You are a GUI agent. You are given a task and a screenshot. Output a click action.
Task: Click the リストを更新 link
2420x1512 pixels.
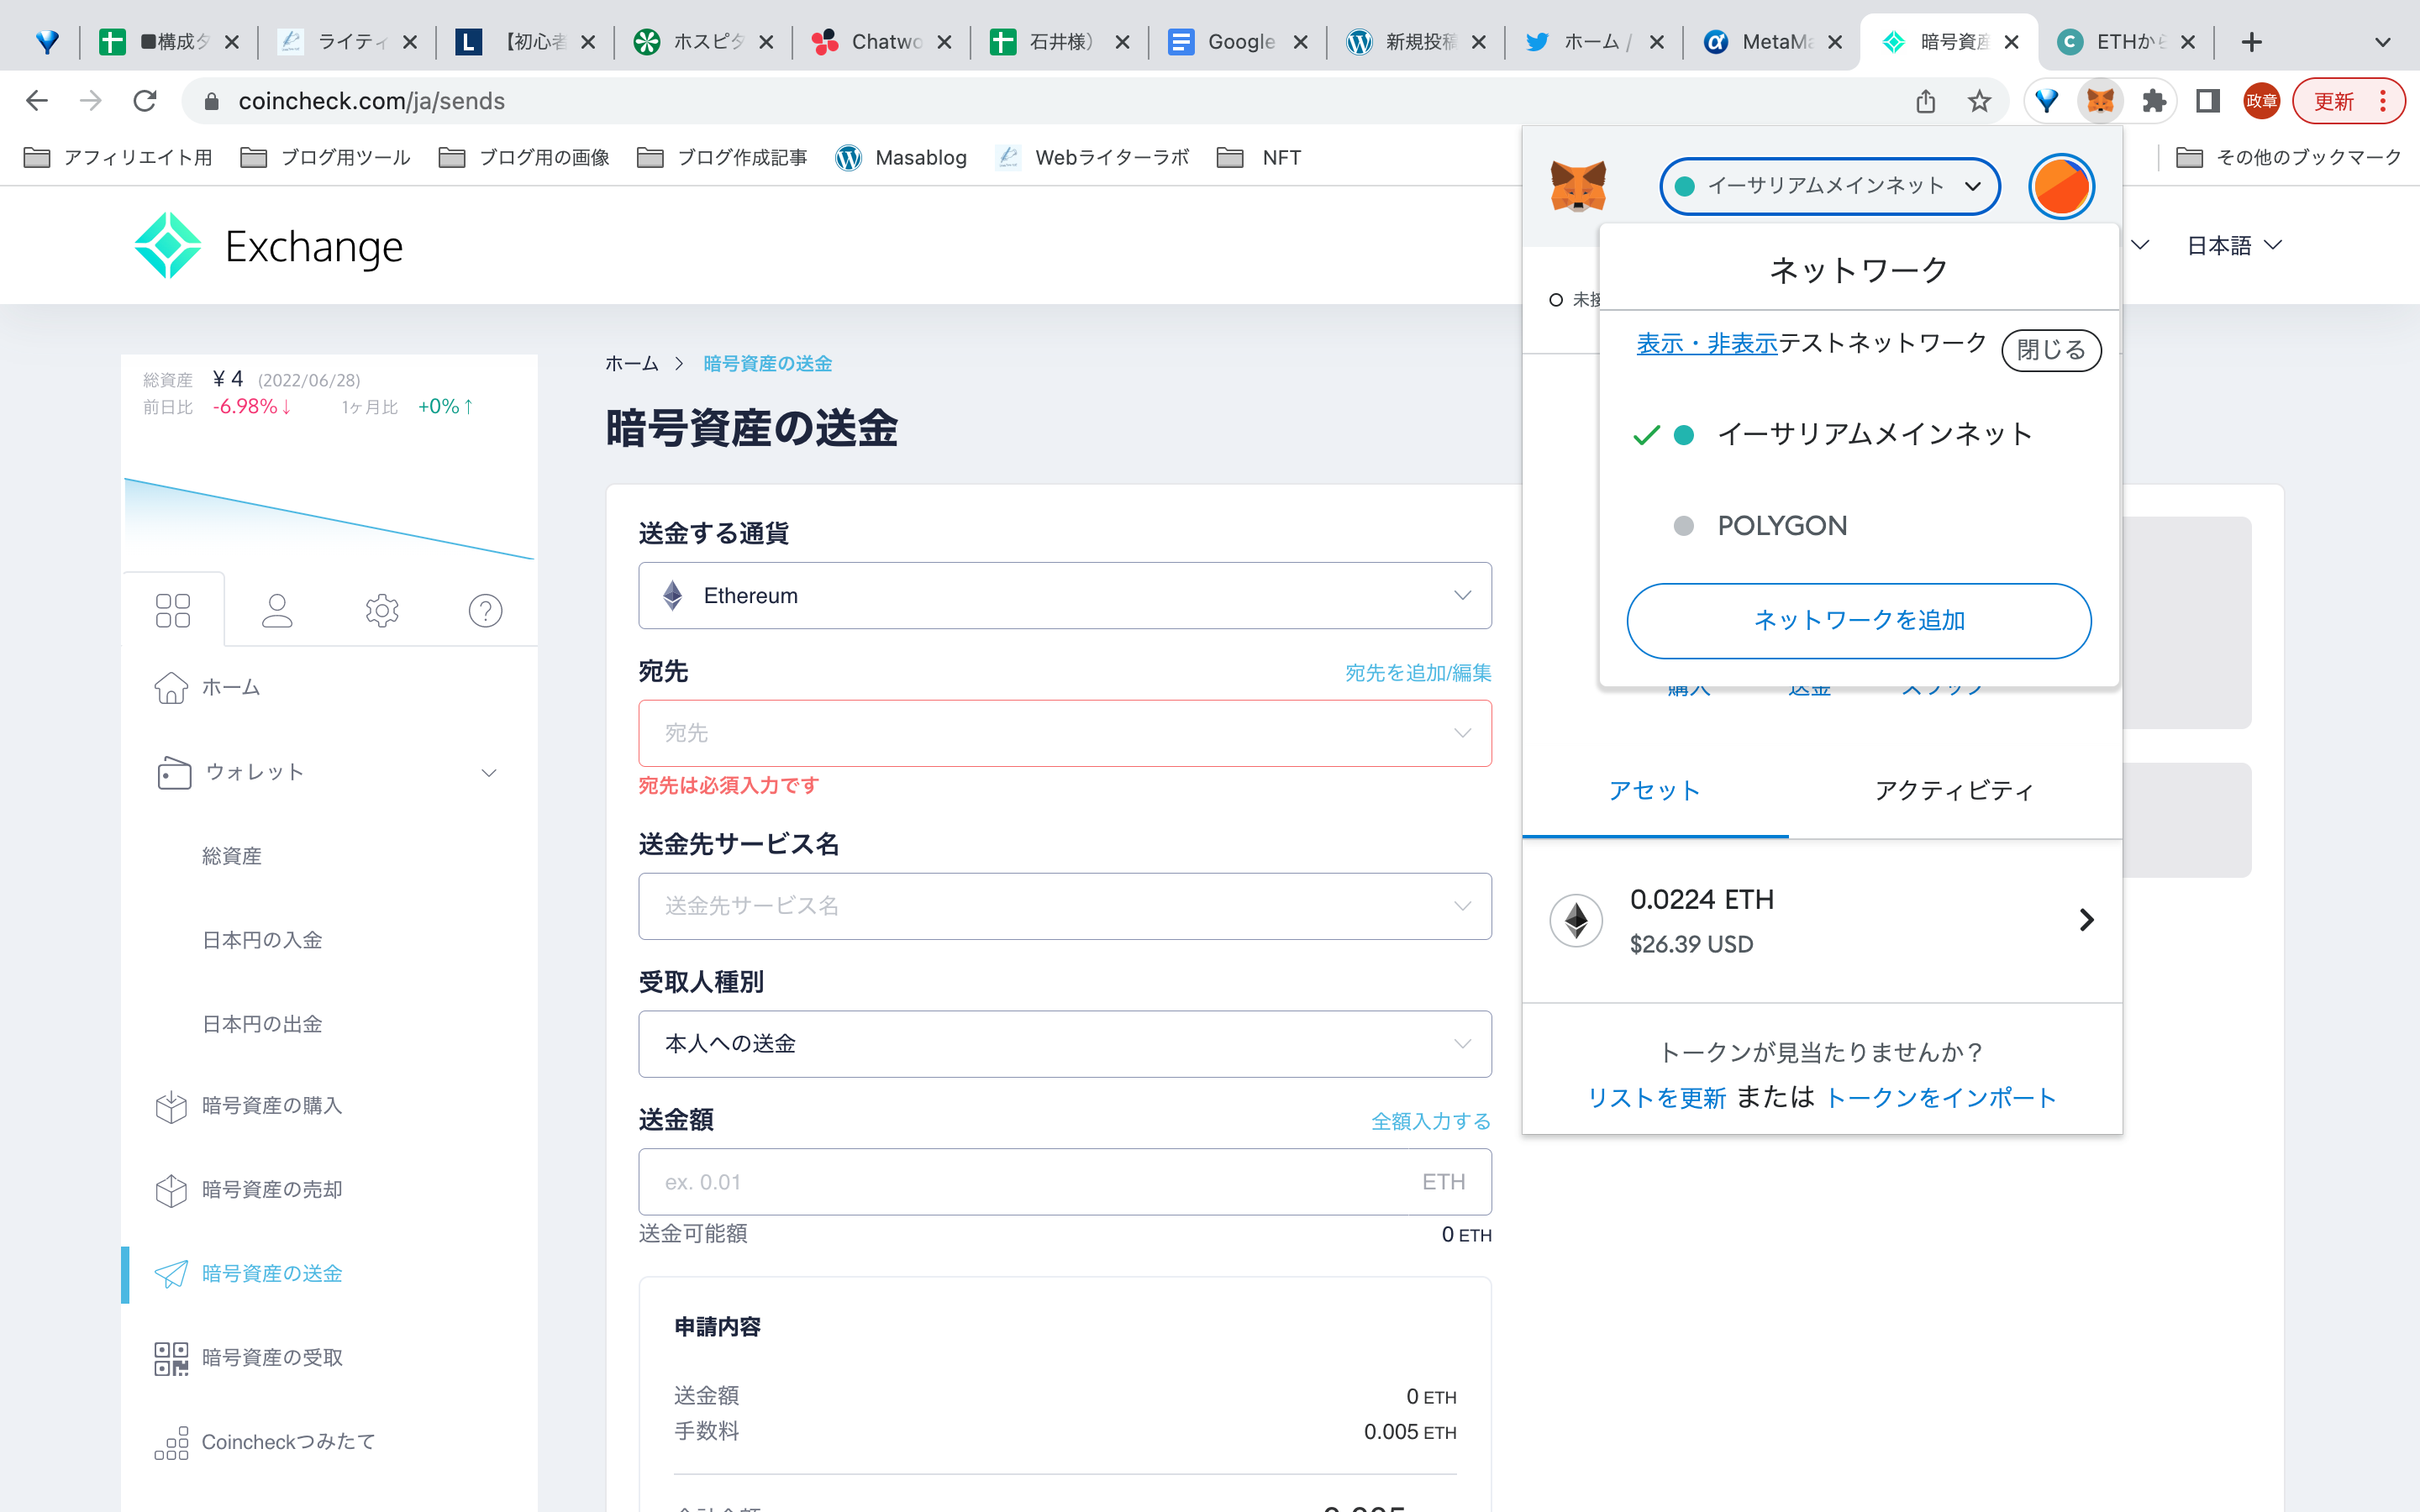[x=1657, y=1098]
